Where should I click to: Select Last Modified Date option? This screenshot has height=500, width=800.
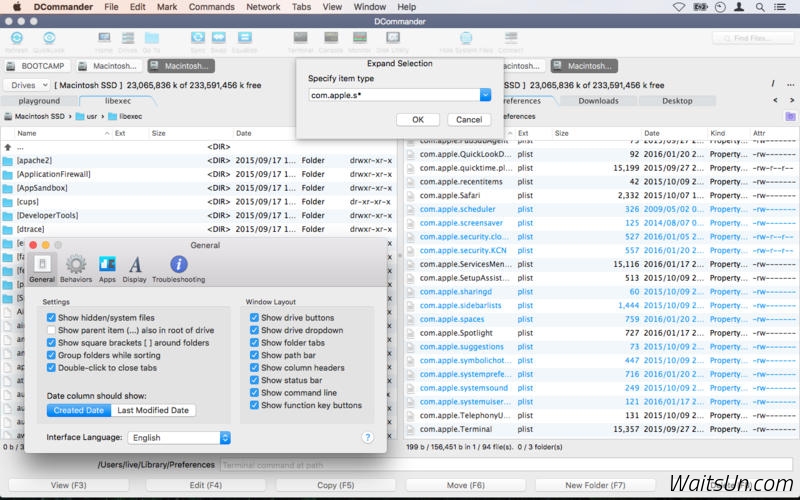point(153,410)
